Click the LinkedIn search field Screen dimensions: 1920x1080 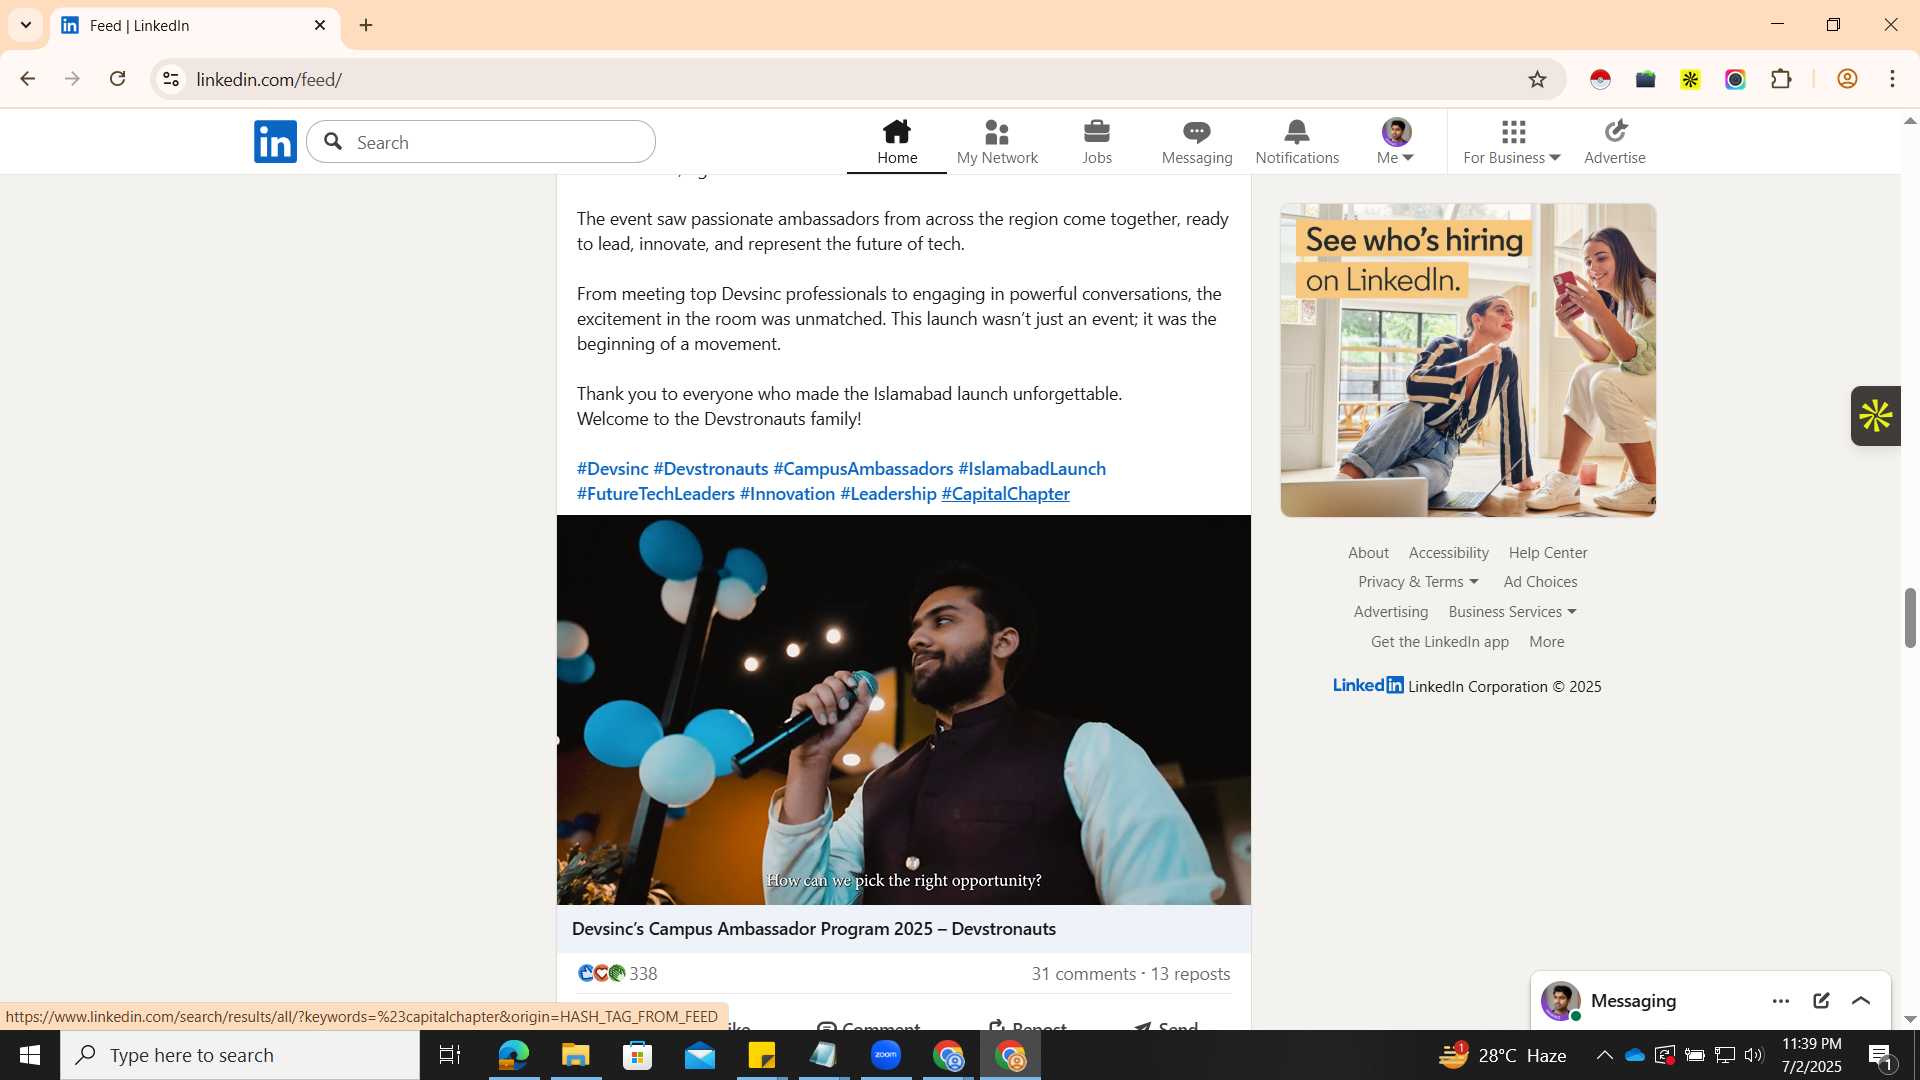coord(481,142)
